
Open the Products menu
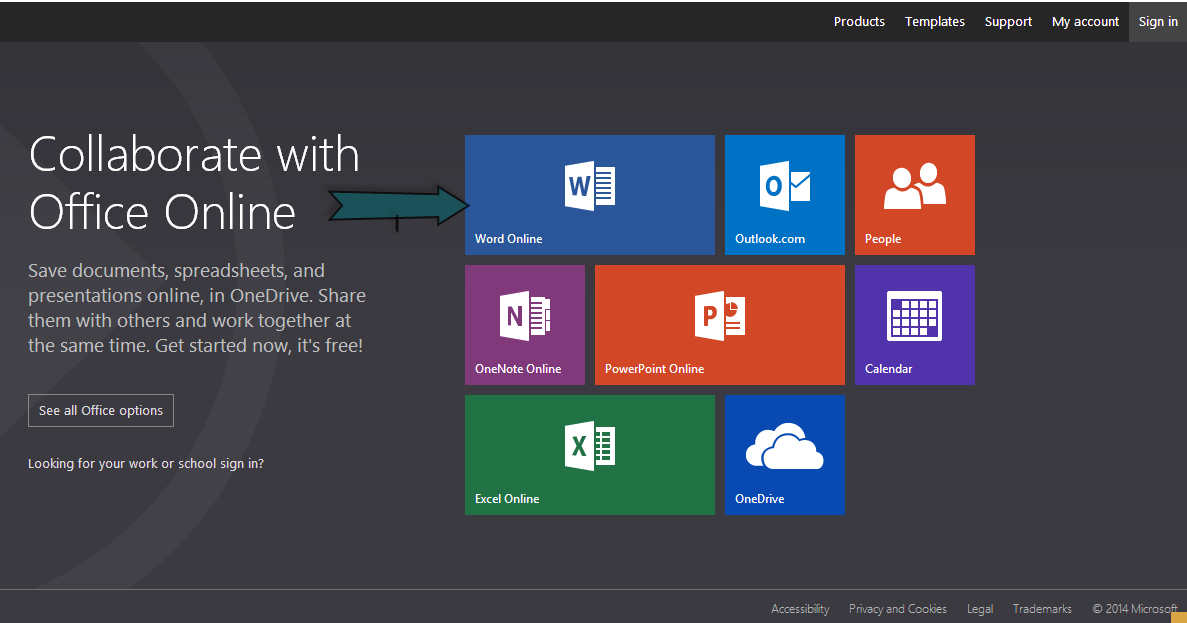(x=859, y=22)
